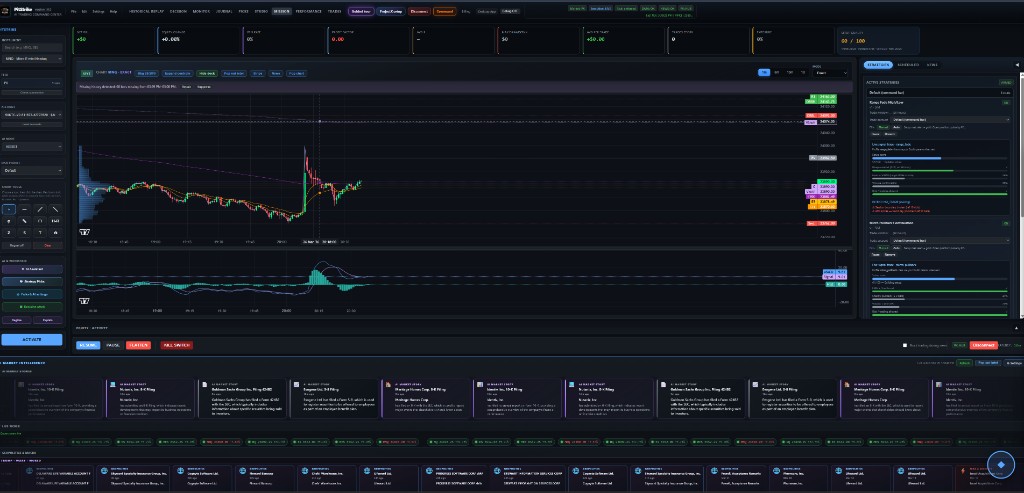Open the Settings menu
This screenshot has width=1024, height=493.
click(x=98, y=12)
